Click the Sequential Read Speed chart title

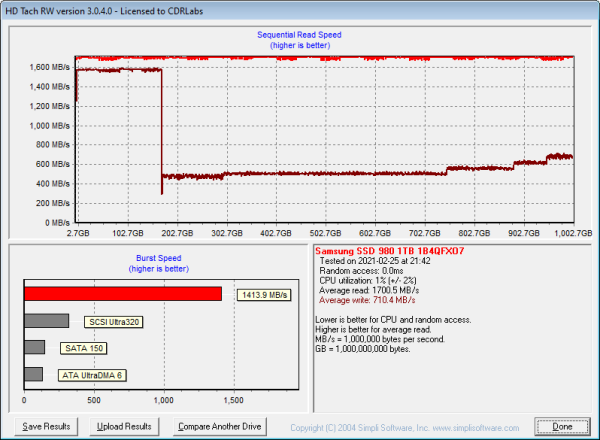tap(300, 35)
